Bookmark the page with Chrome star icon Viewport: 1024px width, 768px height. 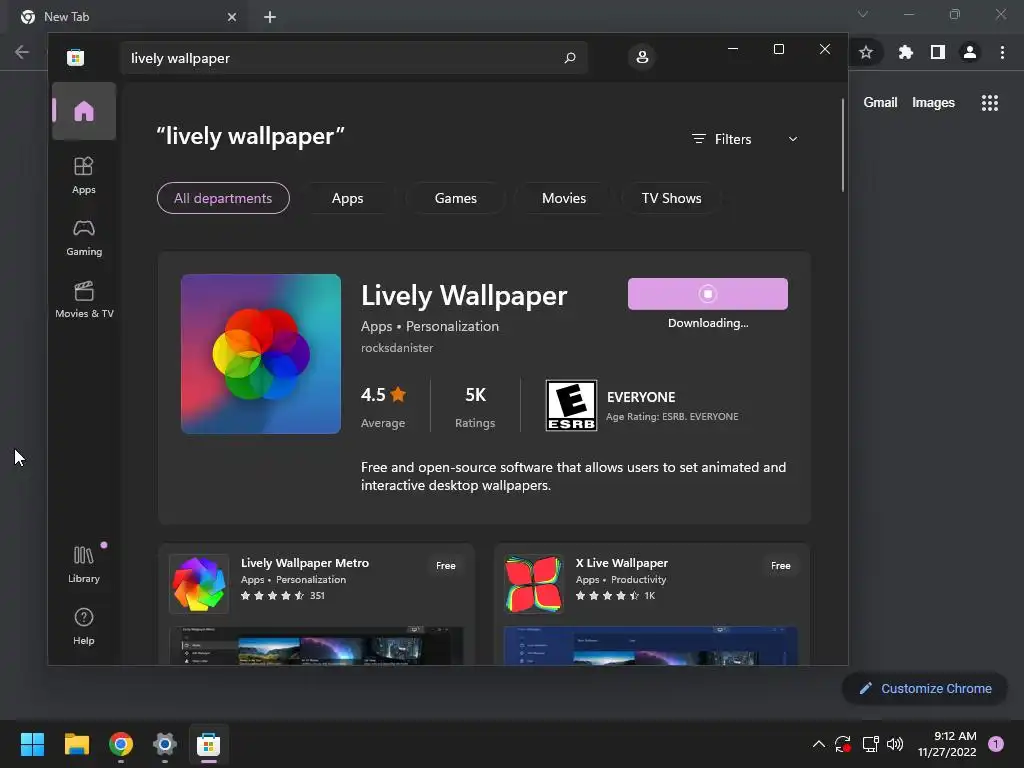[866, 52]
